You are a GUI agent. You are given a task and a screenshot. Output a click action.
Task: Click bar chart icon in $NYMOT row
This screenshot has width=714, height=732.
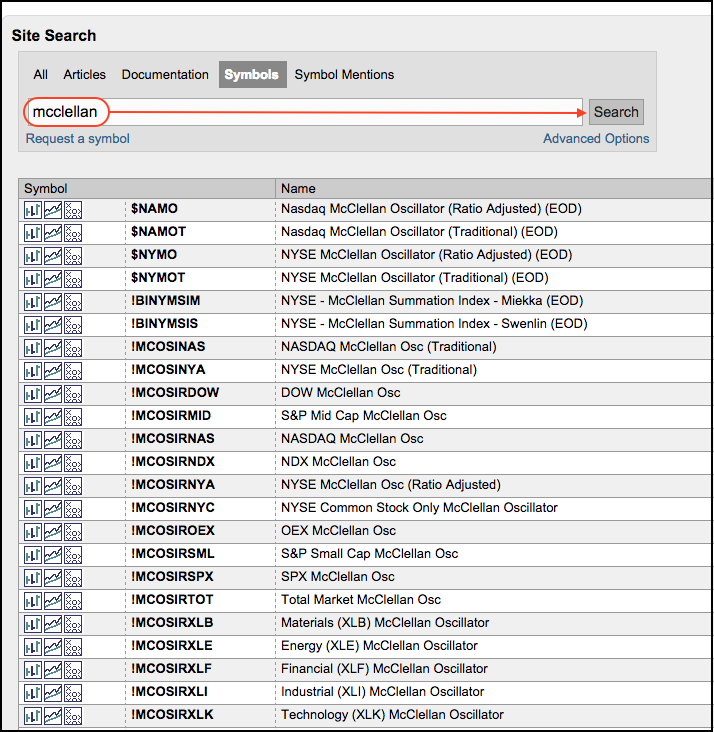[x=33, y=278]
